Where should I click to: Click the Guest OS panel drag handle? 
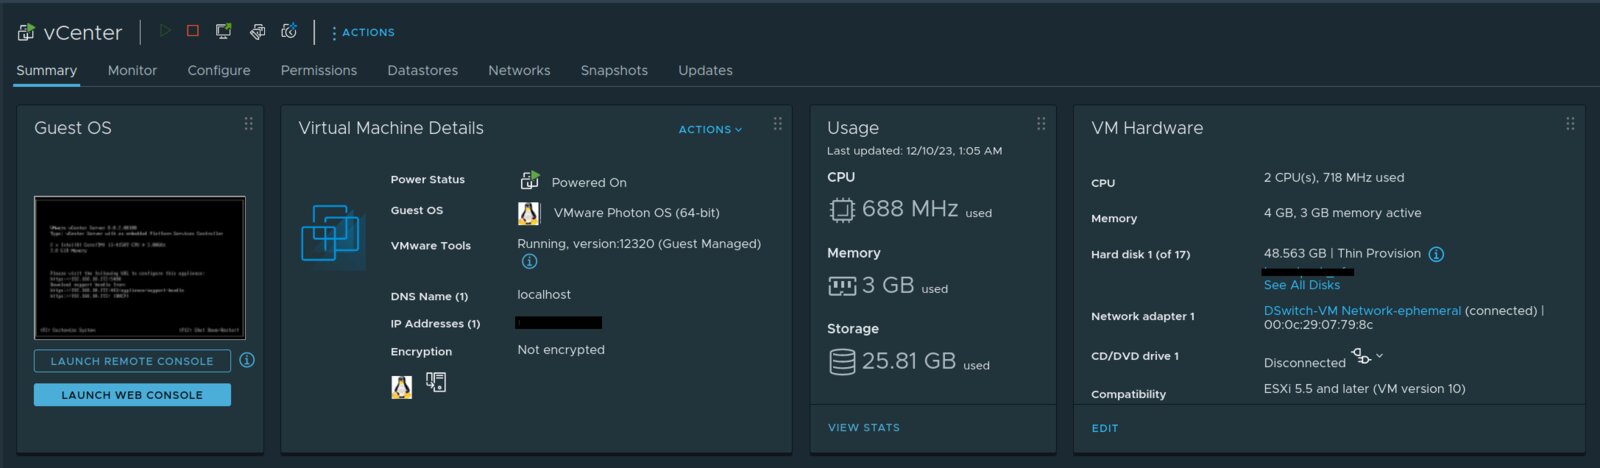(x=248, y=124)
